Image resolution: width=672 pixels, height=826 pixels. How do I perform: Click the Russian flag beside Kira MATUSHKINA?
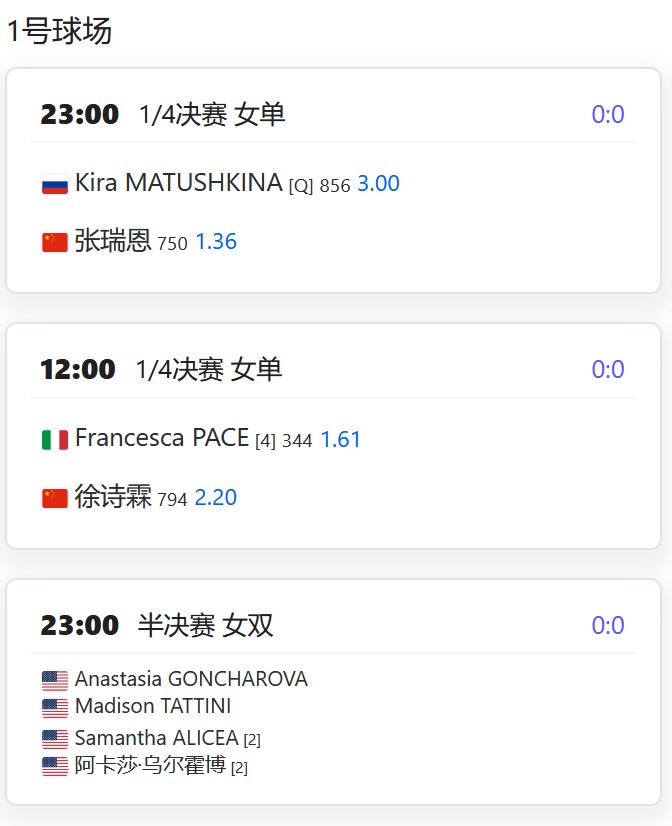tap(54, 185)
